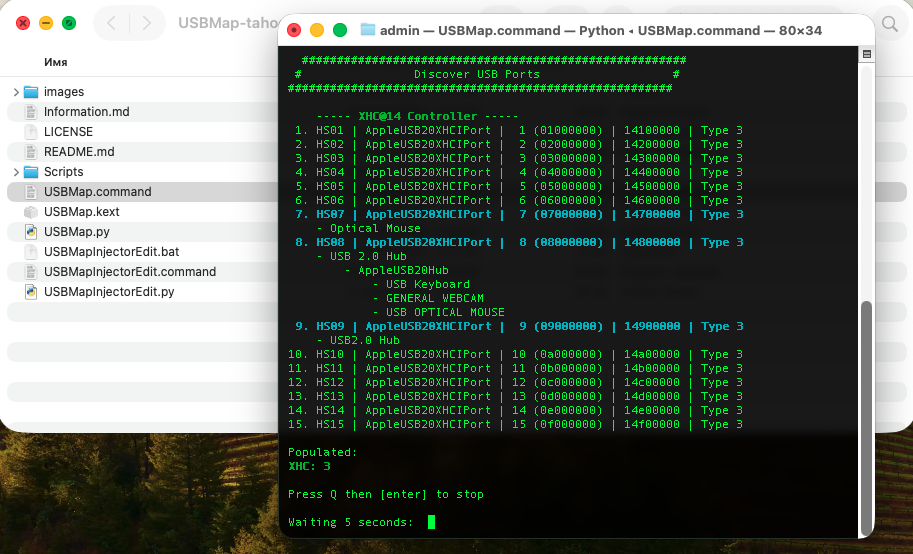Click the XHC@14 Controller heading
Viewport: 913px width, 554px height.
click(x=417, y=117)
